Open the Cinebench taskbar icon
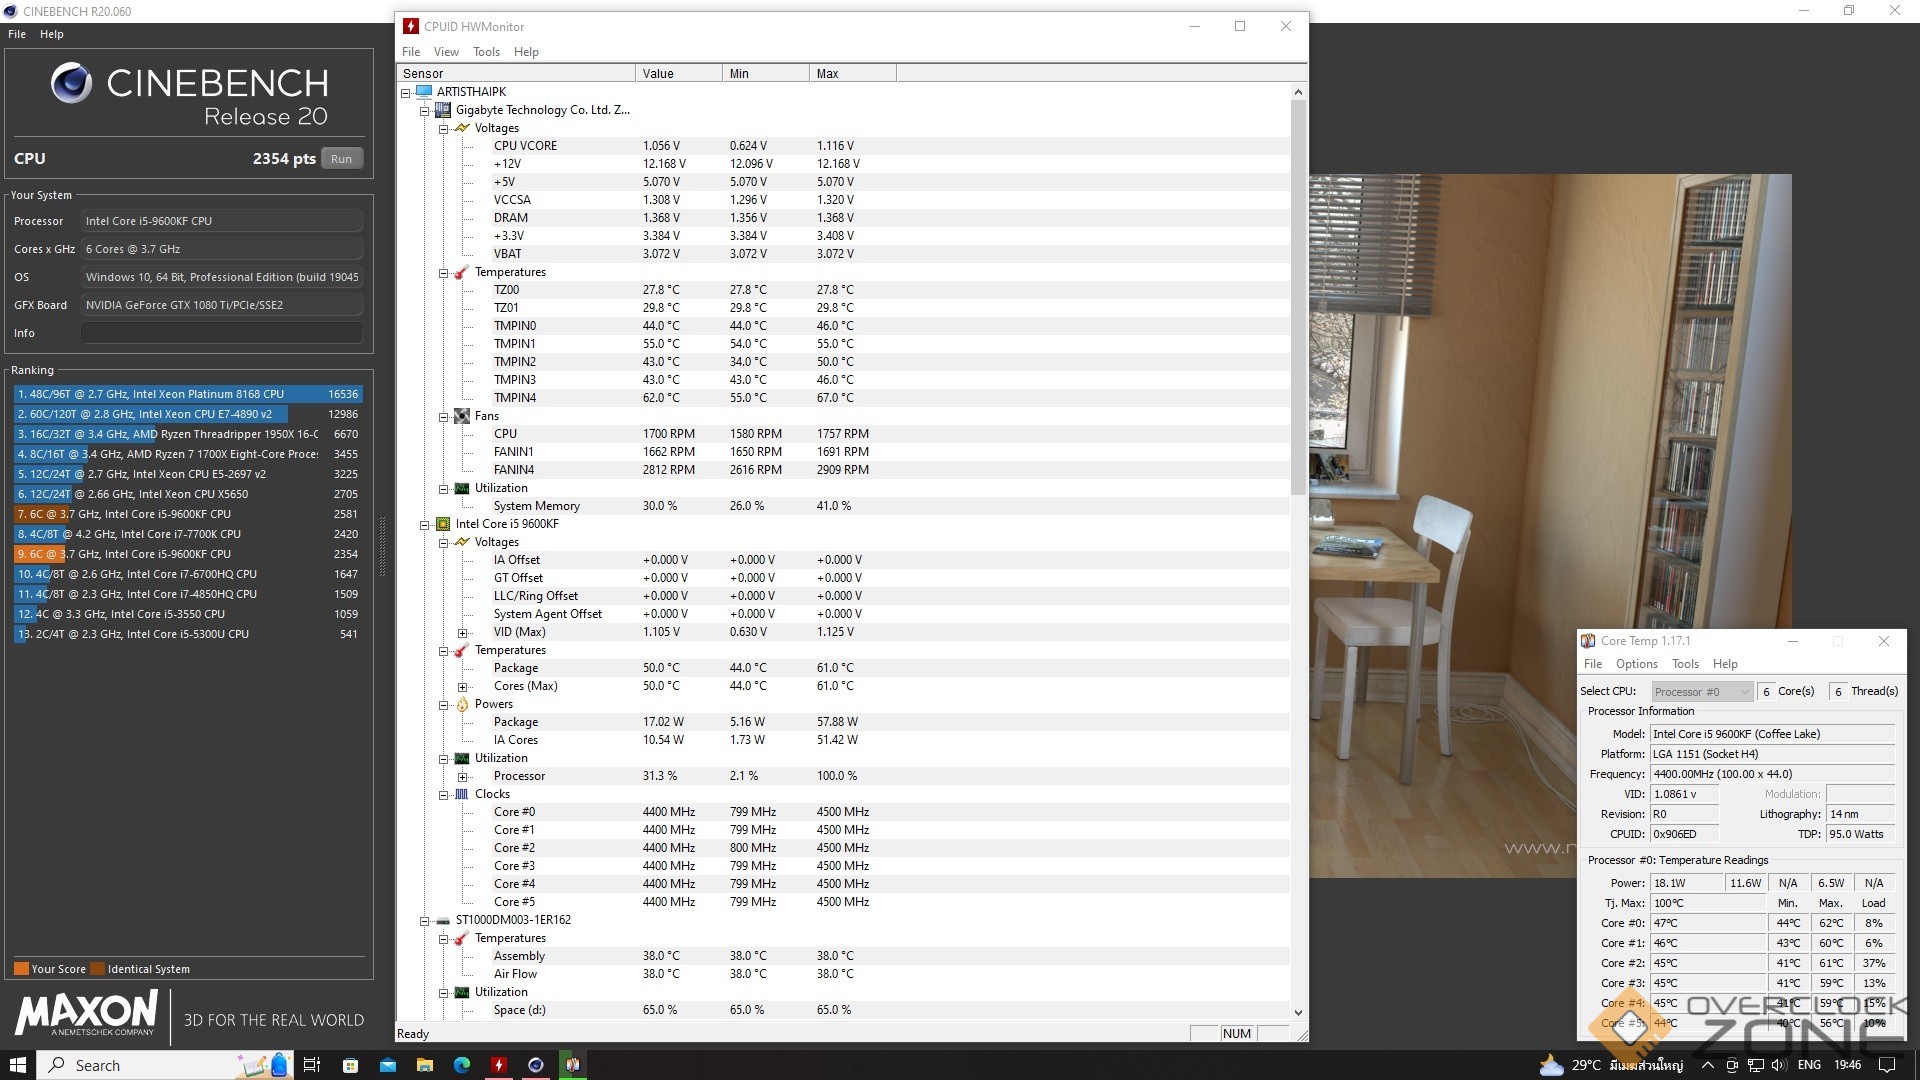The width and height of the screenshot is (1920, 1080). (536, 1065)
